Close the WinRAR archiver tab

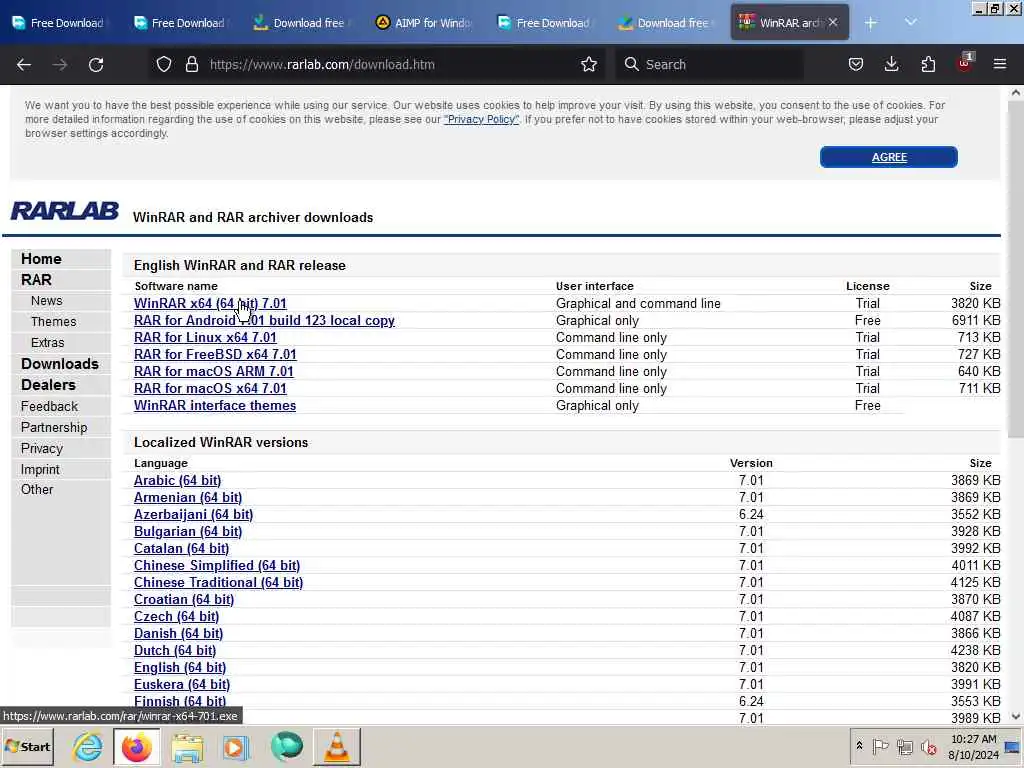coord(833,22)
